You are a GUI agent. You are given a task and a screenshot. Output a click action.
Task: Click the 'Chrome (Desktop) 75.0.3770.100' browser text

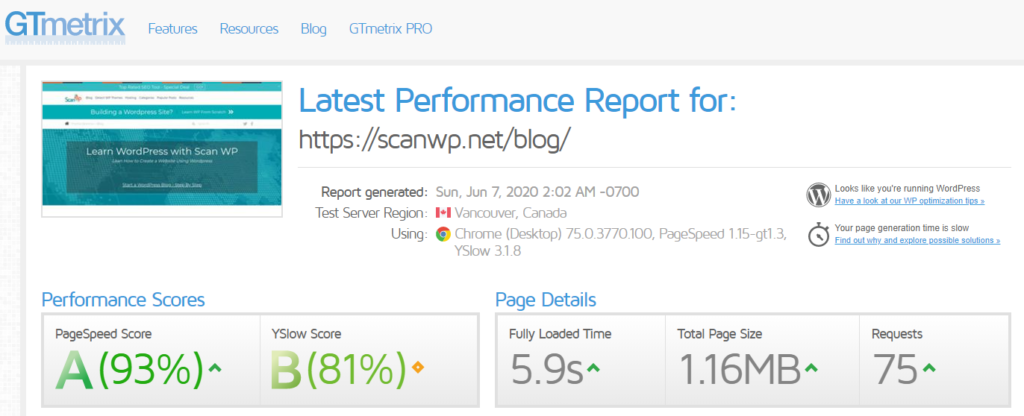(554, 234)
